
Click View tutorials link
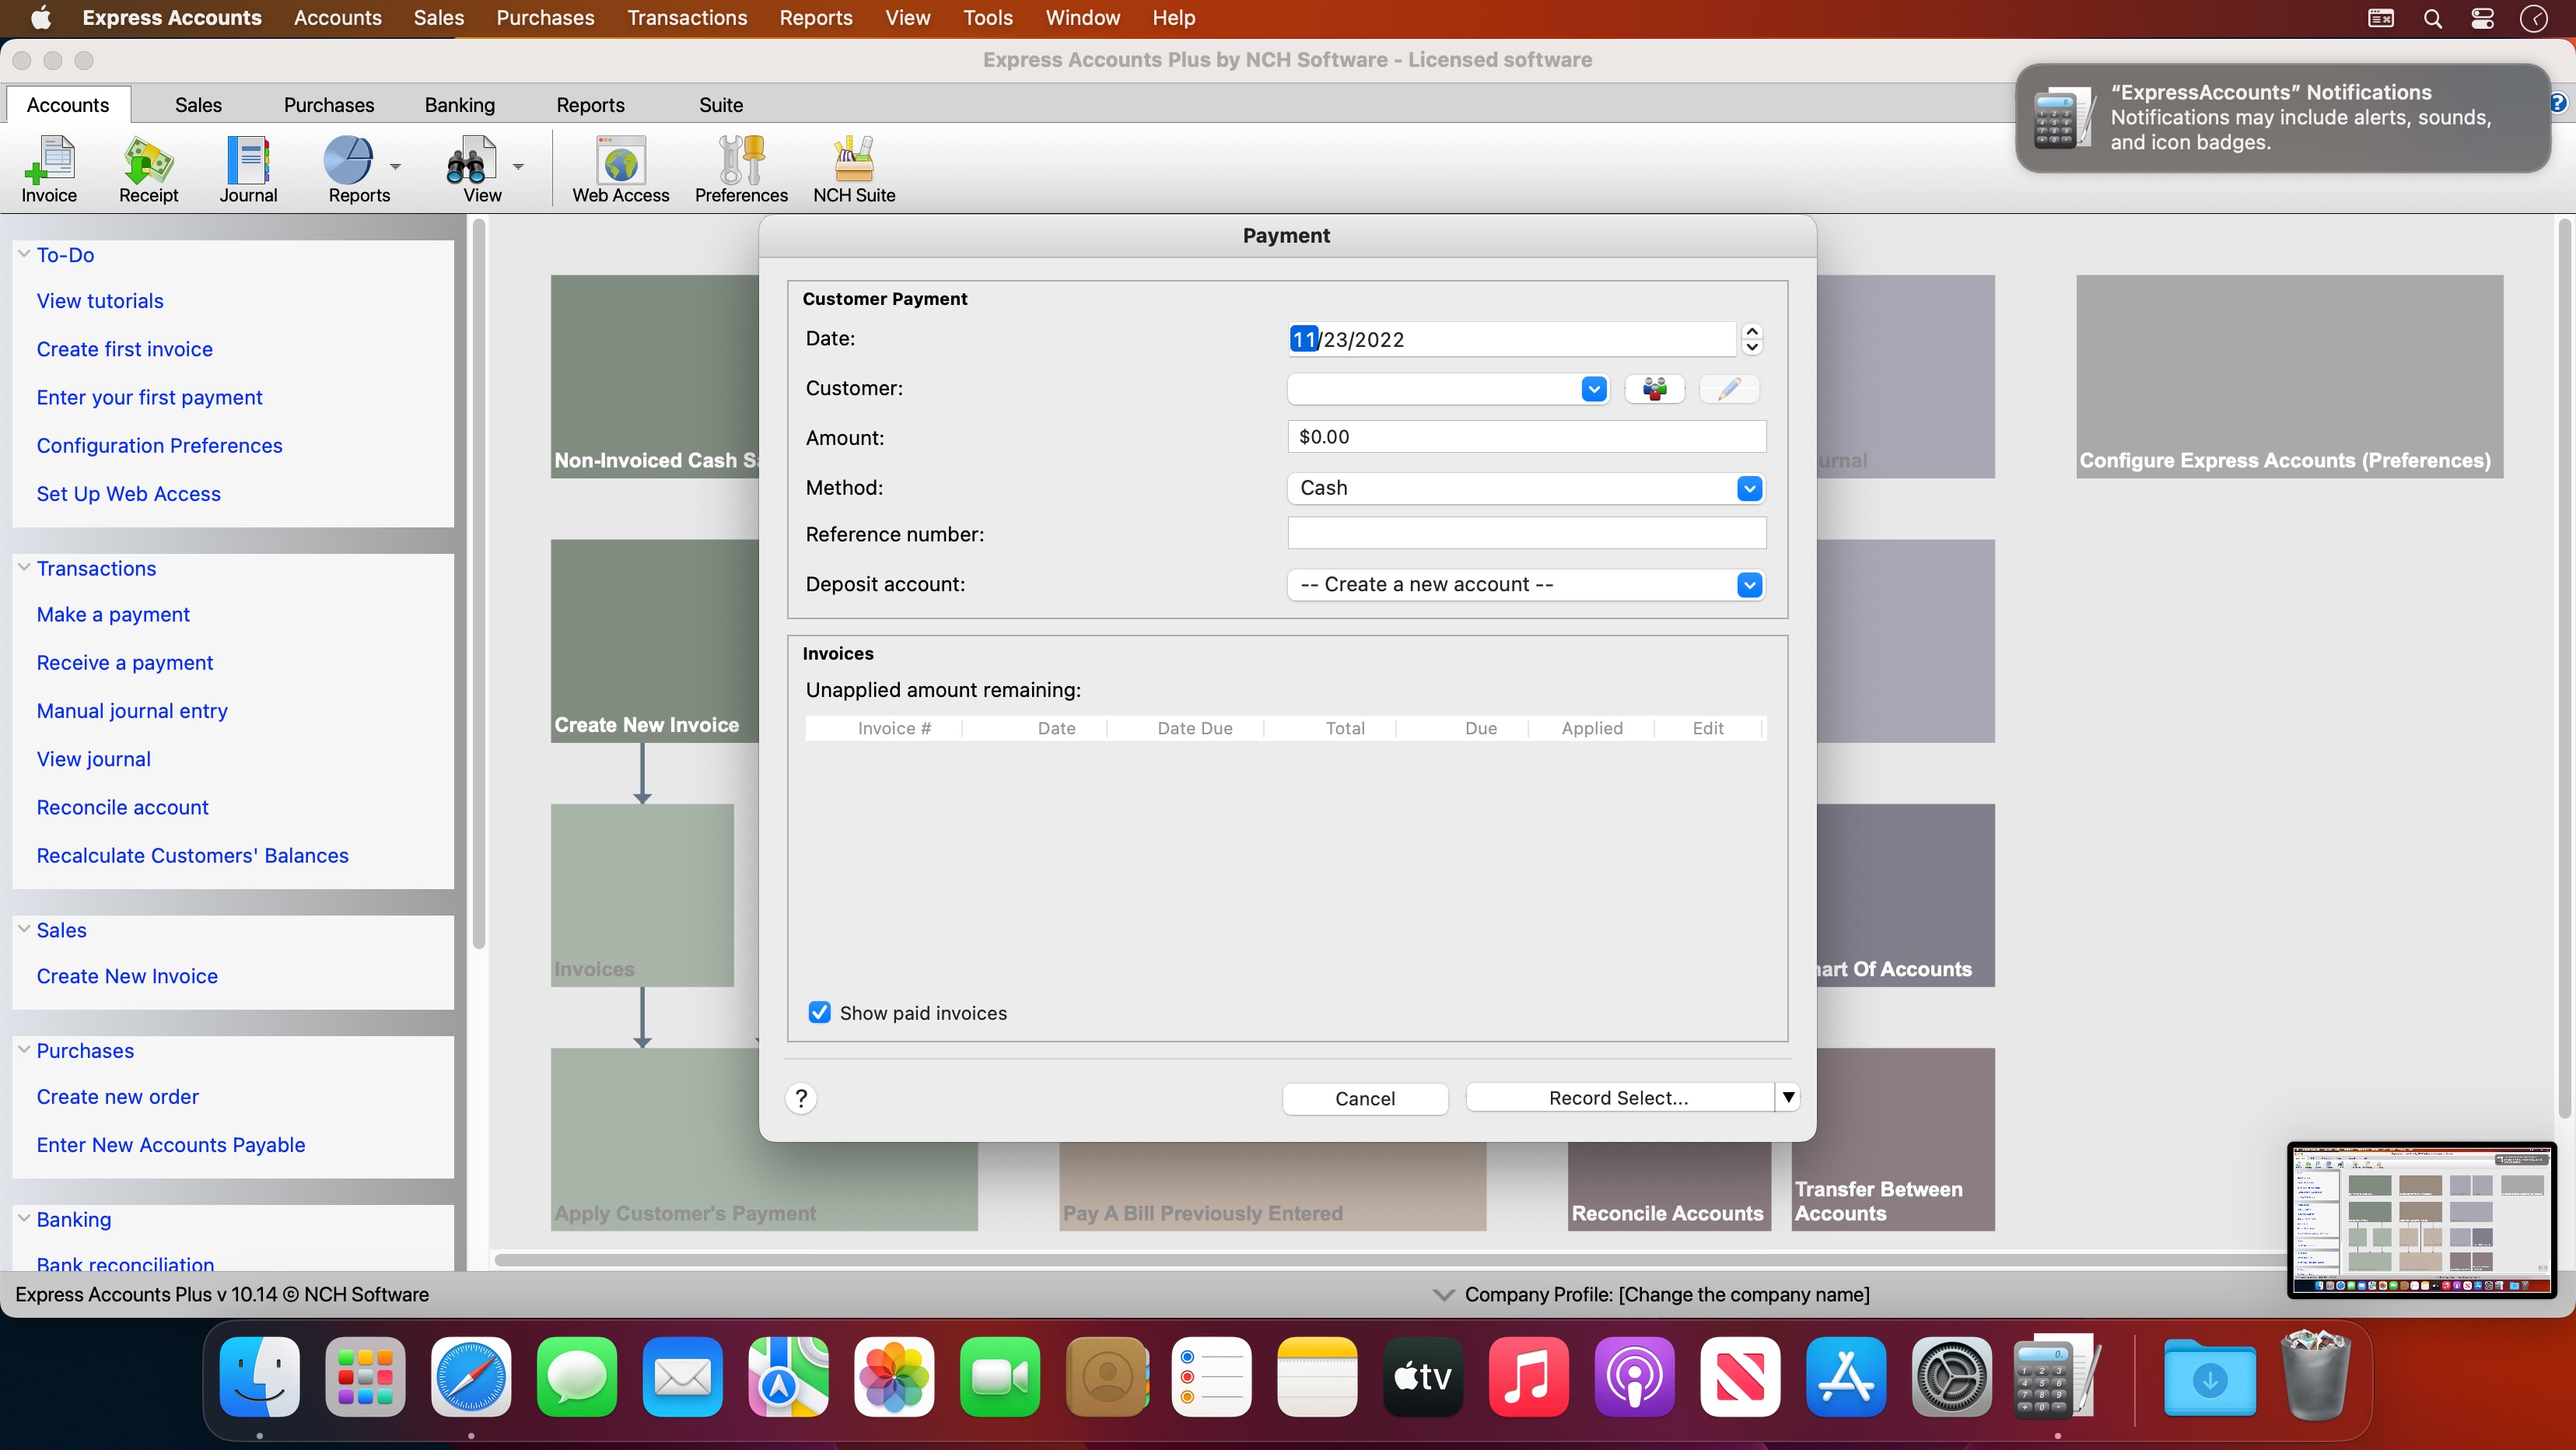coord(100,301)
